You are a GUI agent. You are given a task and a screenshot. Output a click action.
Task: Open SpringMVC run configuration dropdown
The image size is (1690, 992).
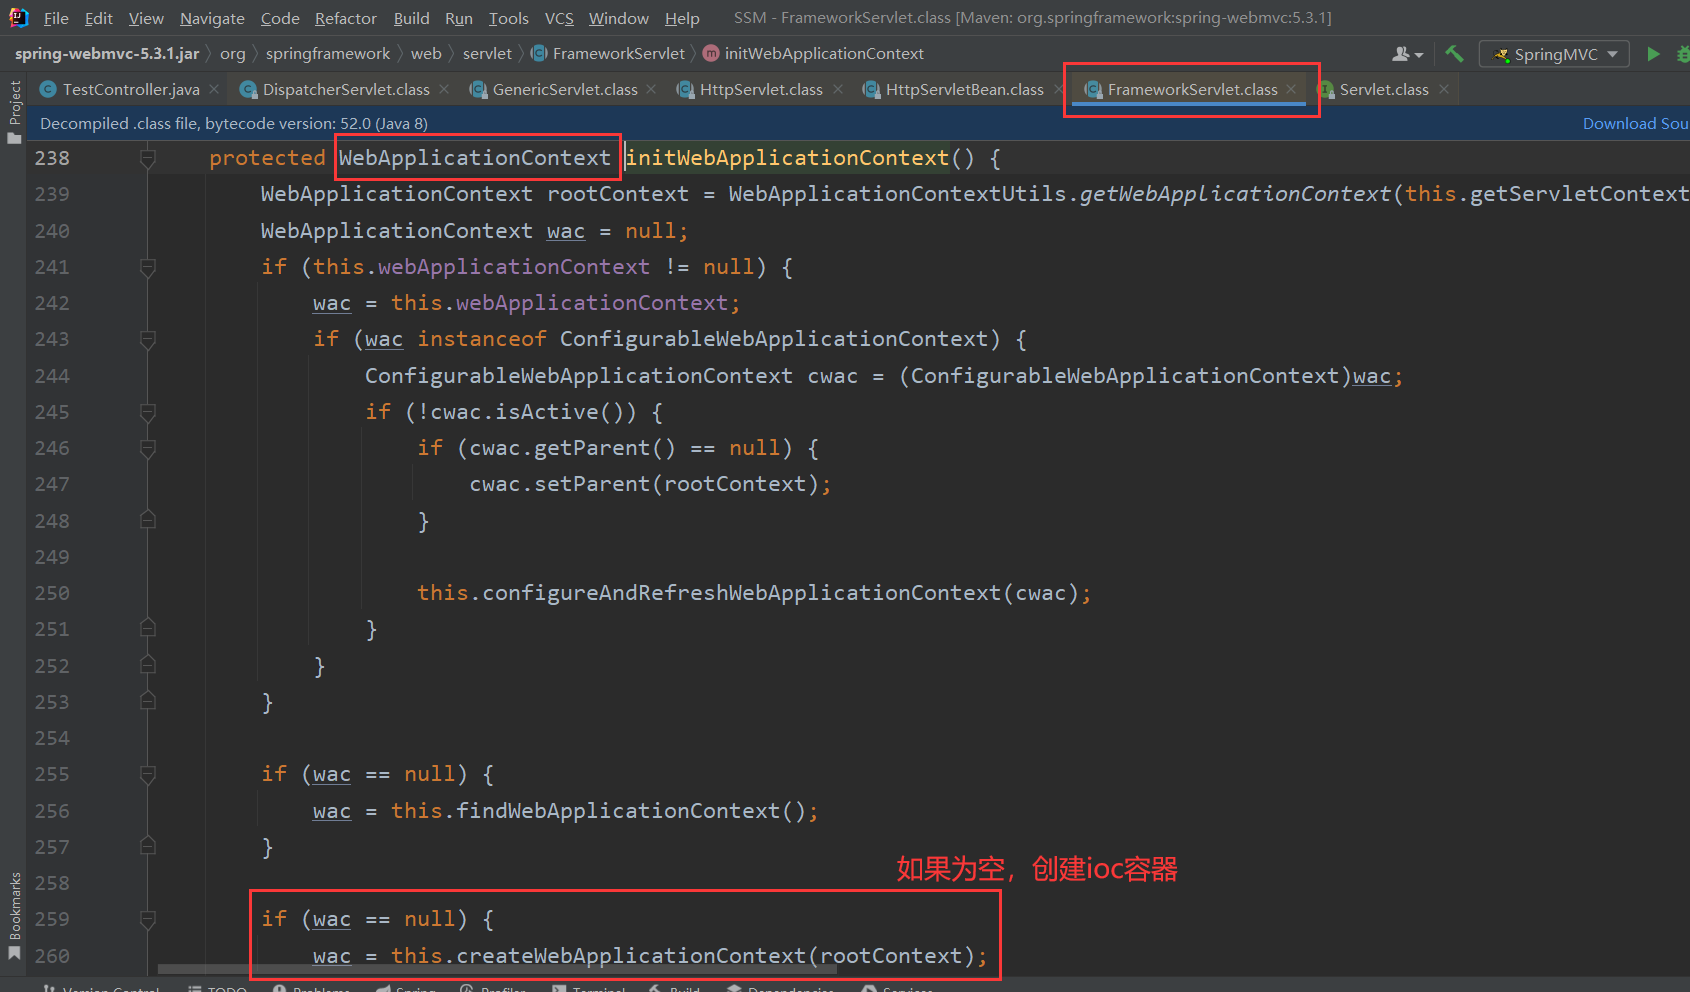[1555, 54]
